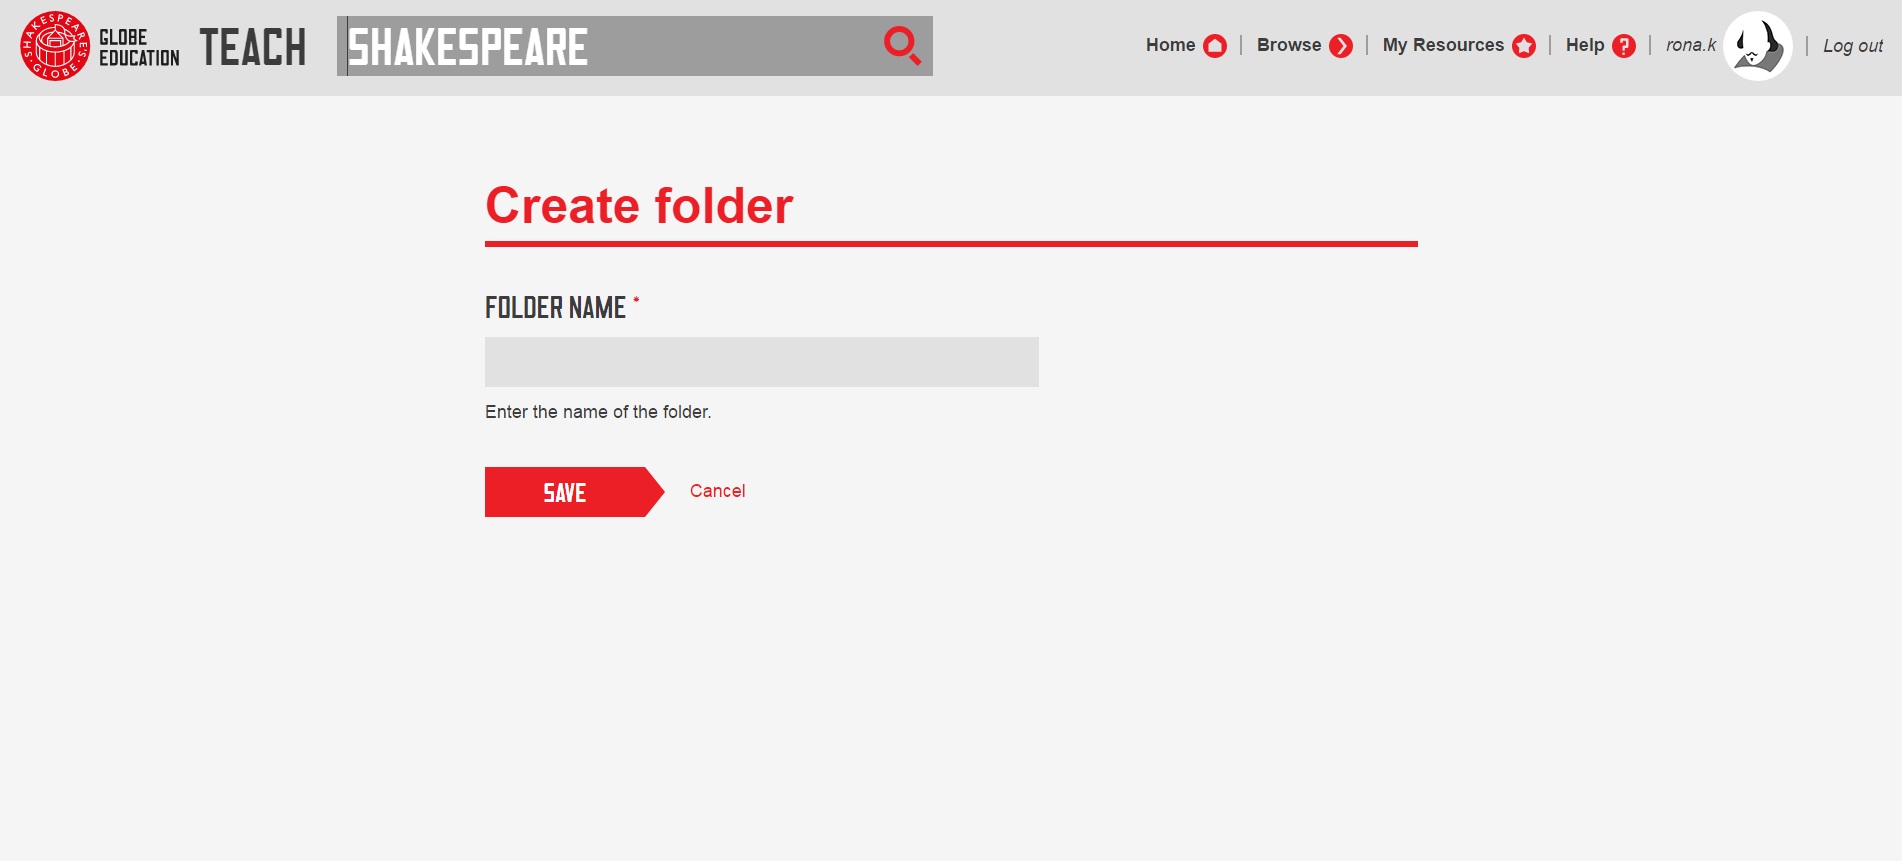This screenshot has width=1902, height=861.
Task: Click the magnifying glass search icon
Action: [x=901, y=46]
